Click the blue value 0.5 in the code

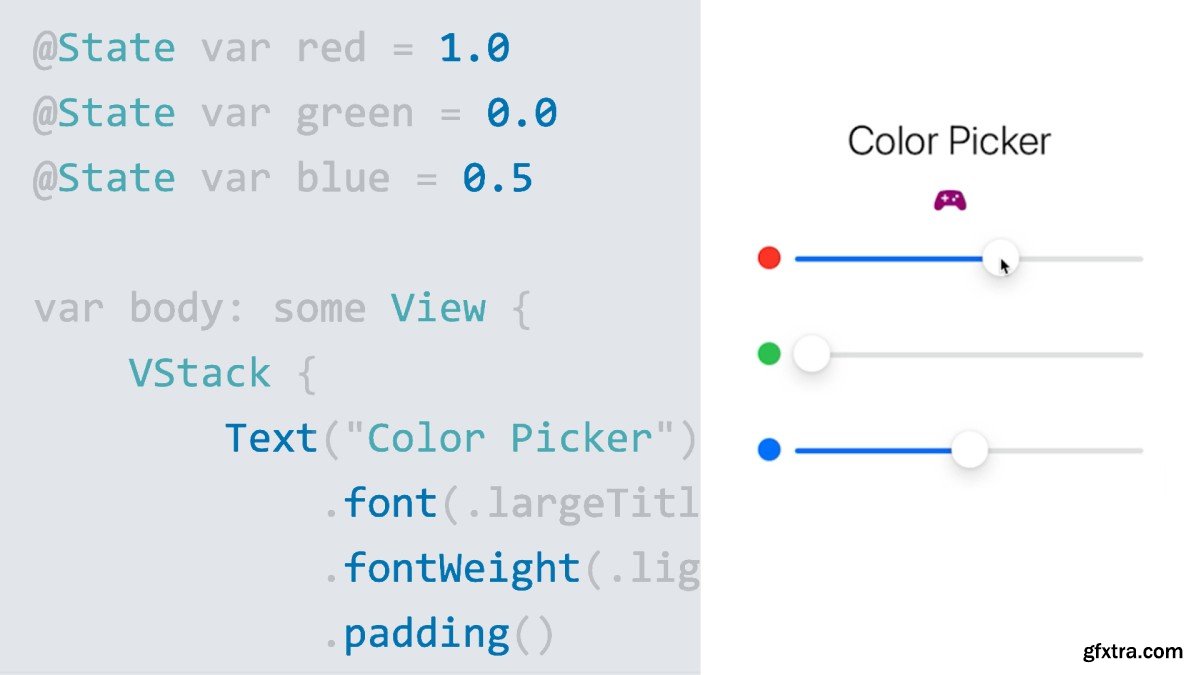[497, 178]
